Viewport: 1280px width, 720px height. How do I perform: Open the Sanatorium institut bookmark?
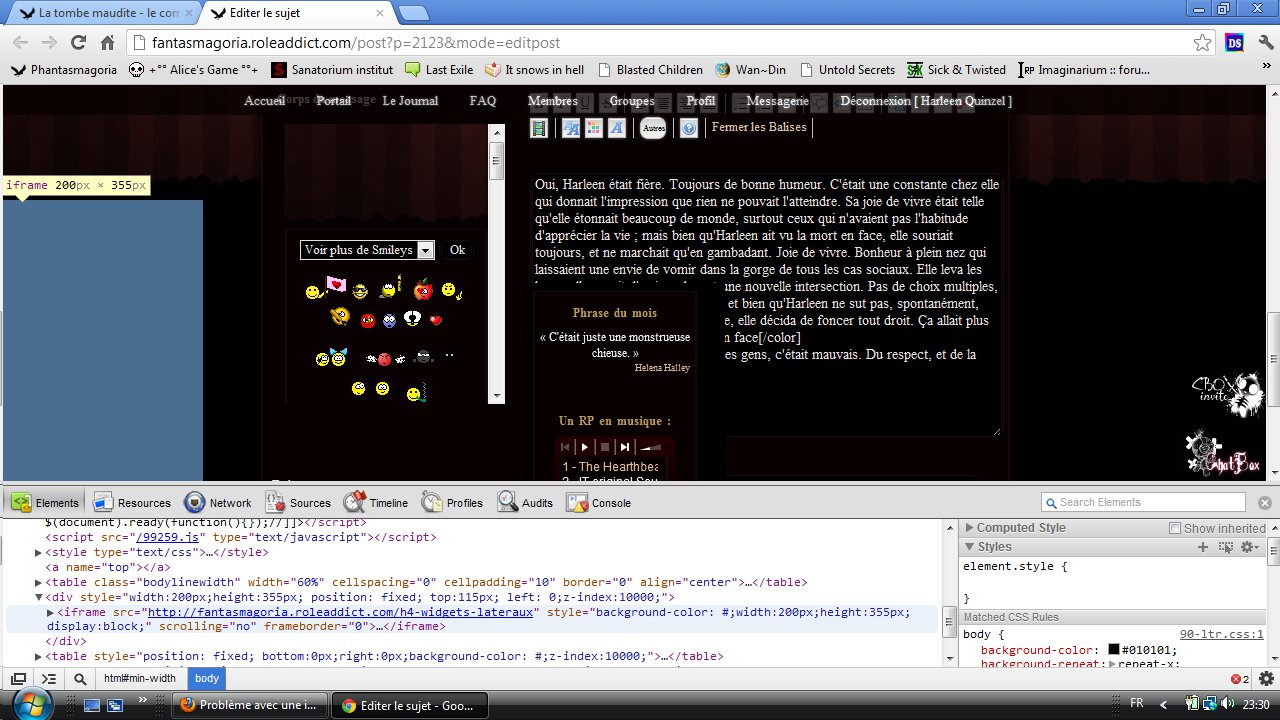click(333, 70)
